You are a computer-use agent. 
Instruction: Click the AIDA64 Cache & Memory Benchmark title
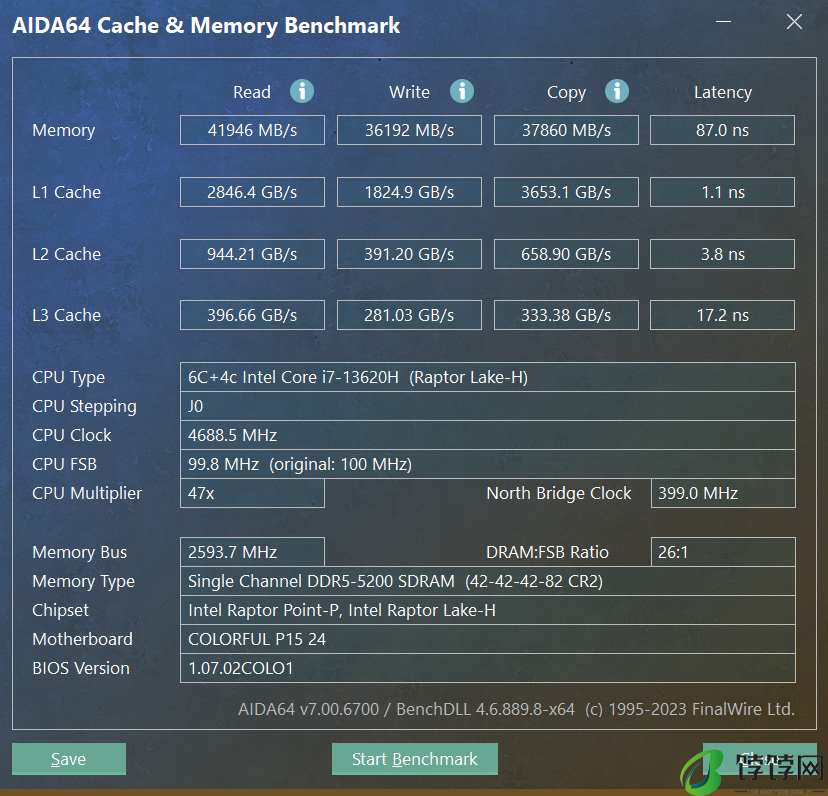point(206,26)
